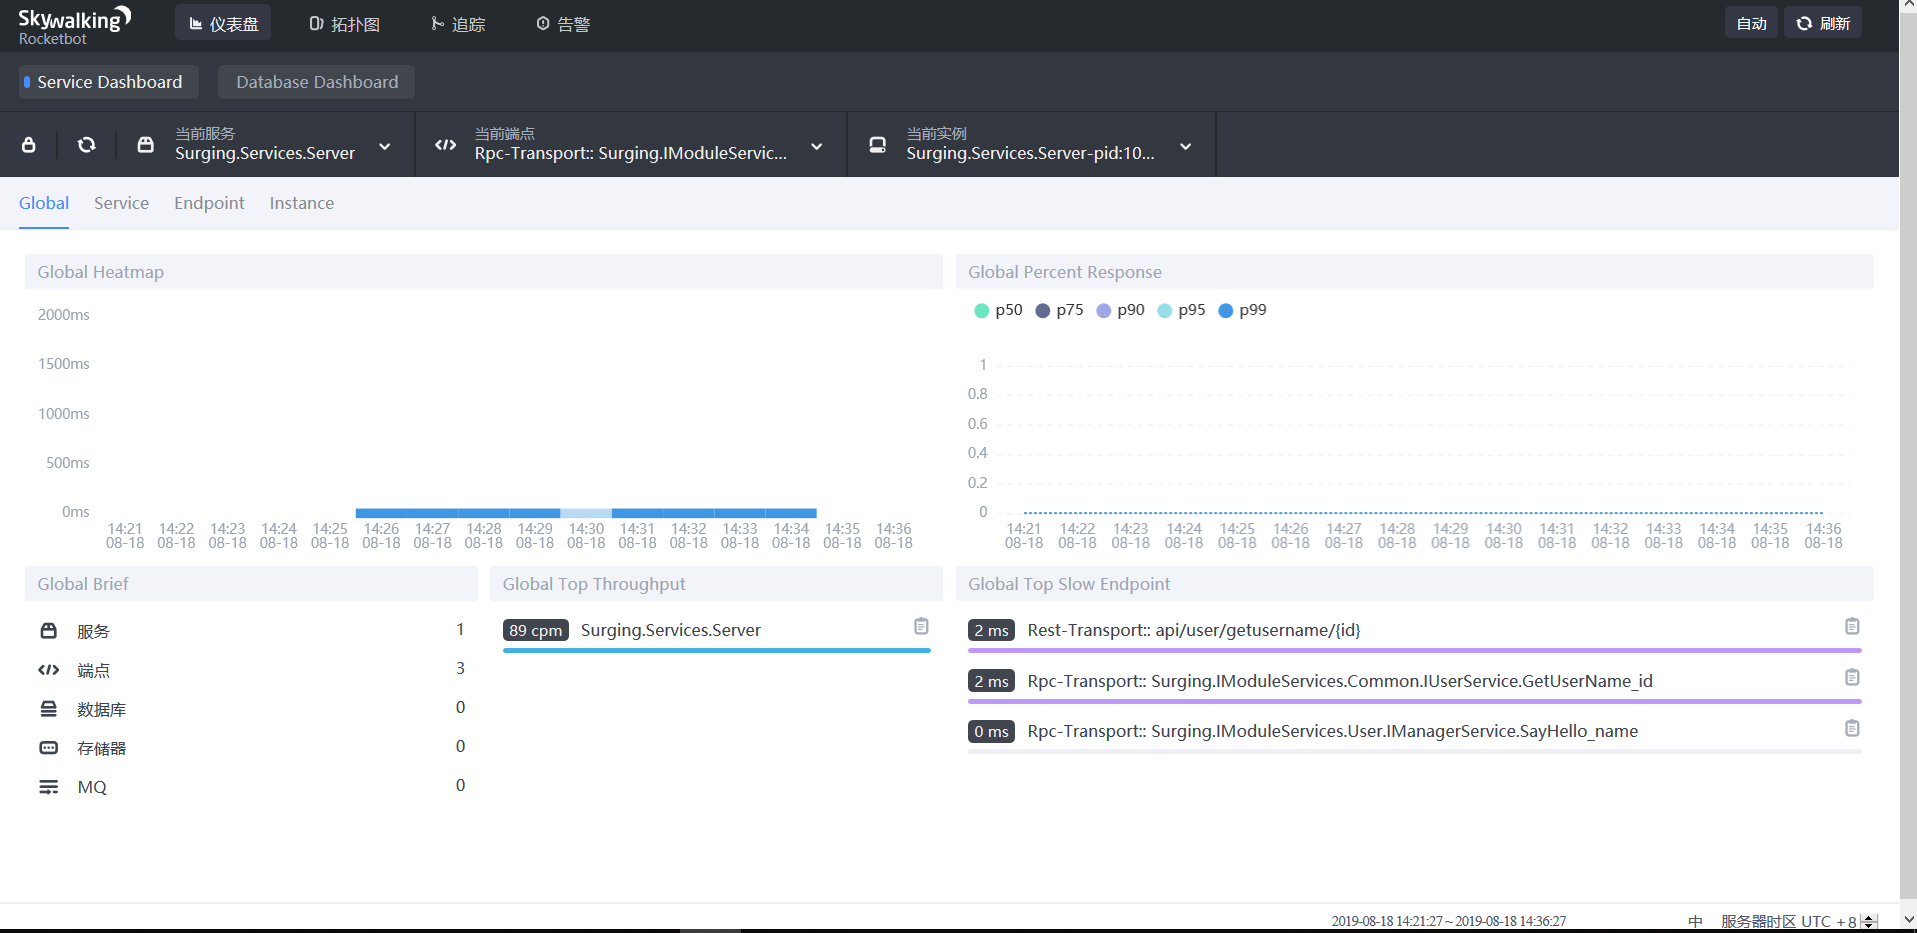The image size is (1917, 933).
Task: Click the MQ queue icon
Action: coord(48,787)
